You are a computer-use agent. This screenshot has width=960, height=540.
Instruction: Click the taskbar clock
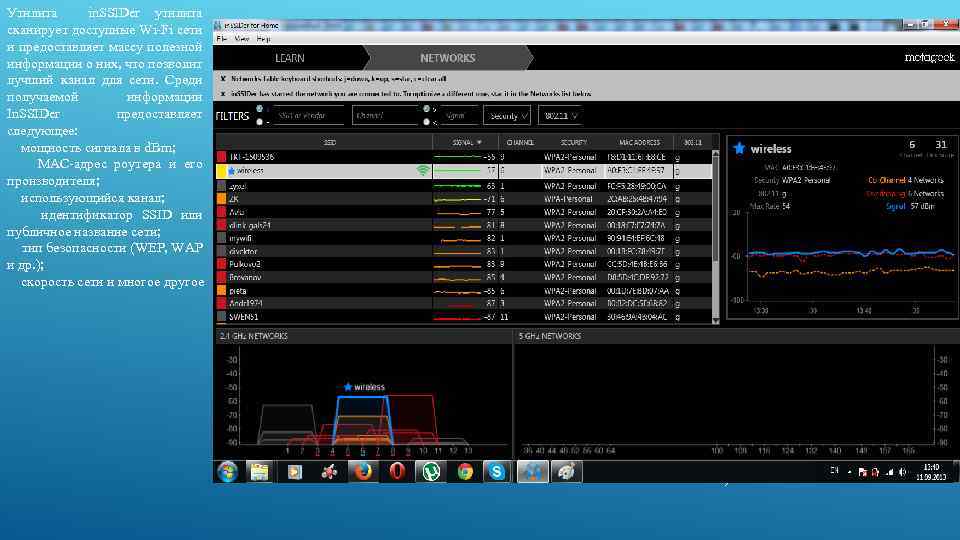pyautogui.click(x=932, y=471)
